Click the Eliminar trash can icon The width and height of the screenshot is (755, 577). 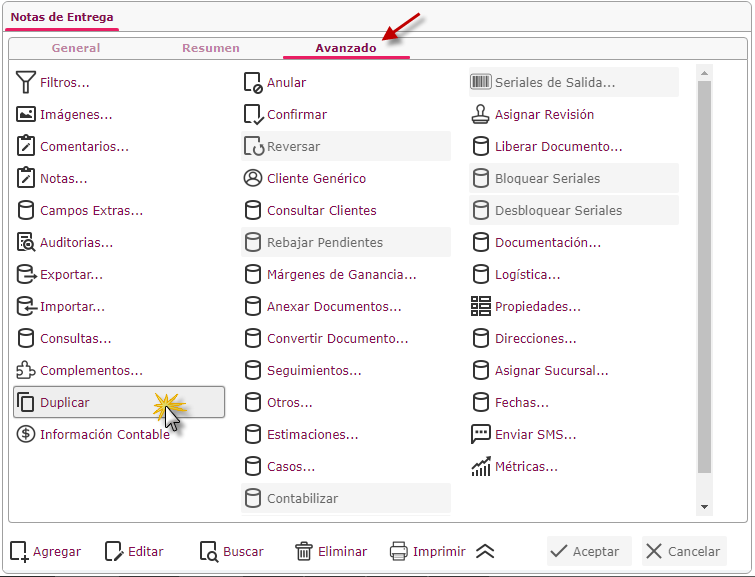click(304, 551)
